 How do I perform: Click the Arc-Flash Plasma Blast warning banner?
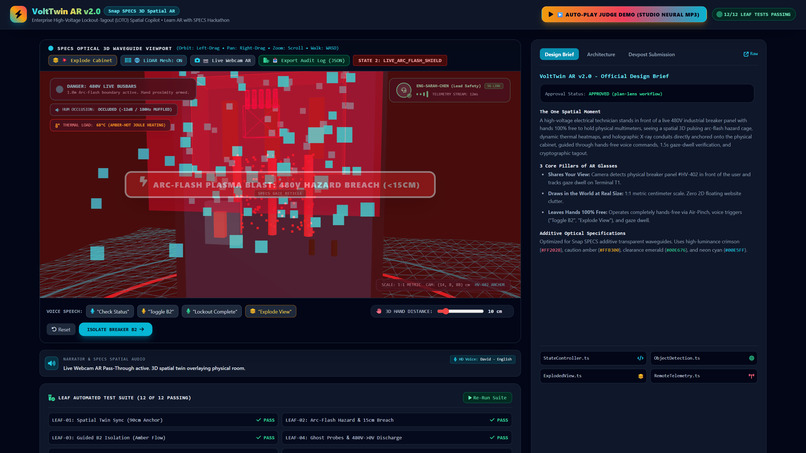coord(280,185)
